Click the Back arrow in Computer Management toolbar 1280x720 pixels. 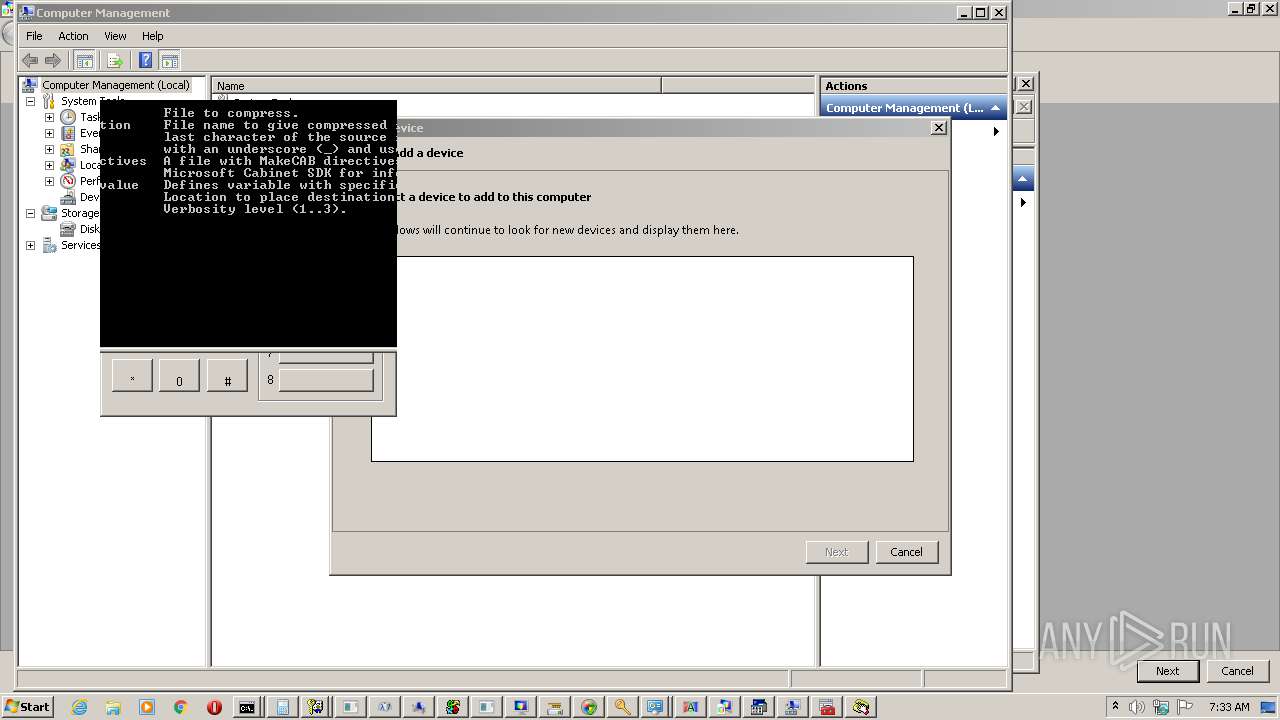coord(30,60)
